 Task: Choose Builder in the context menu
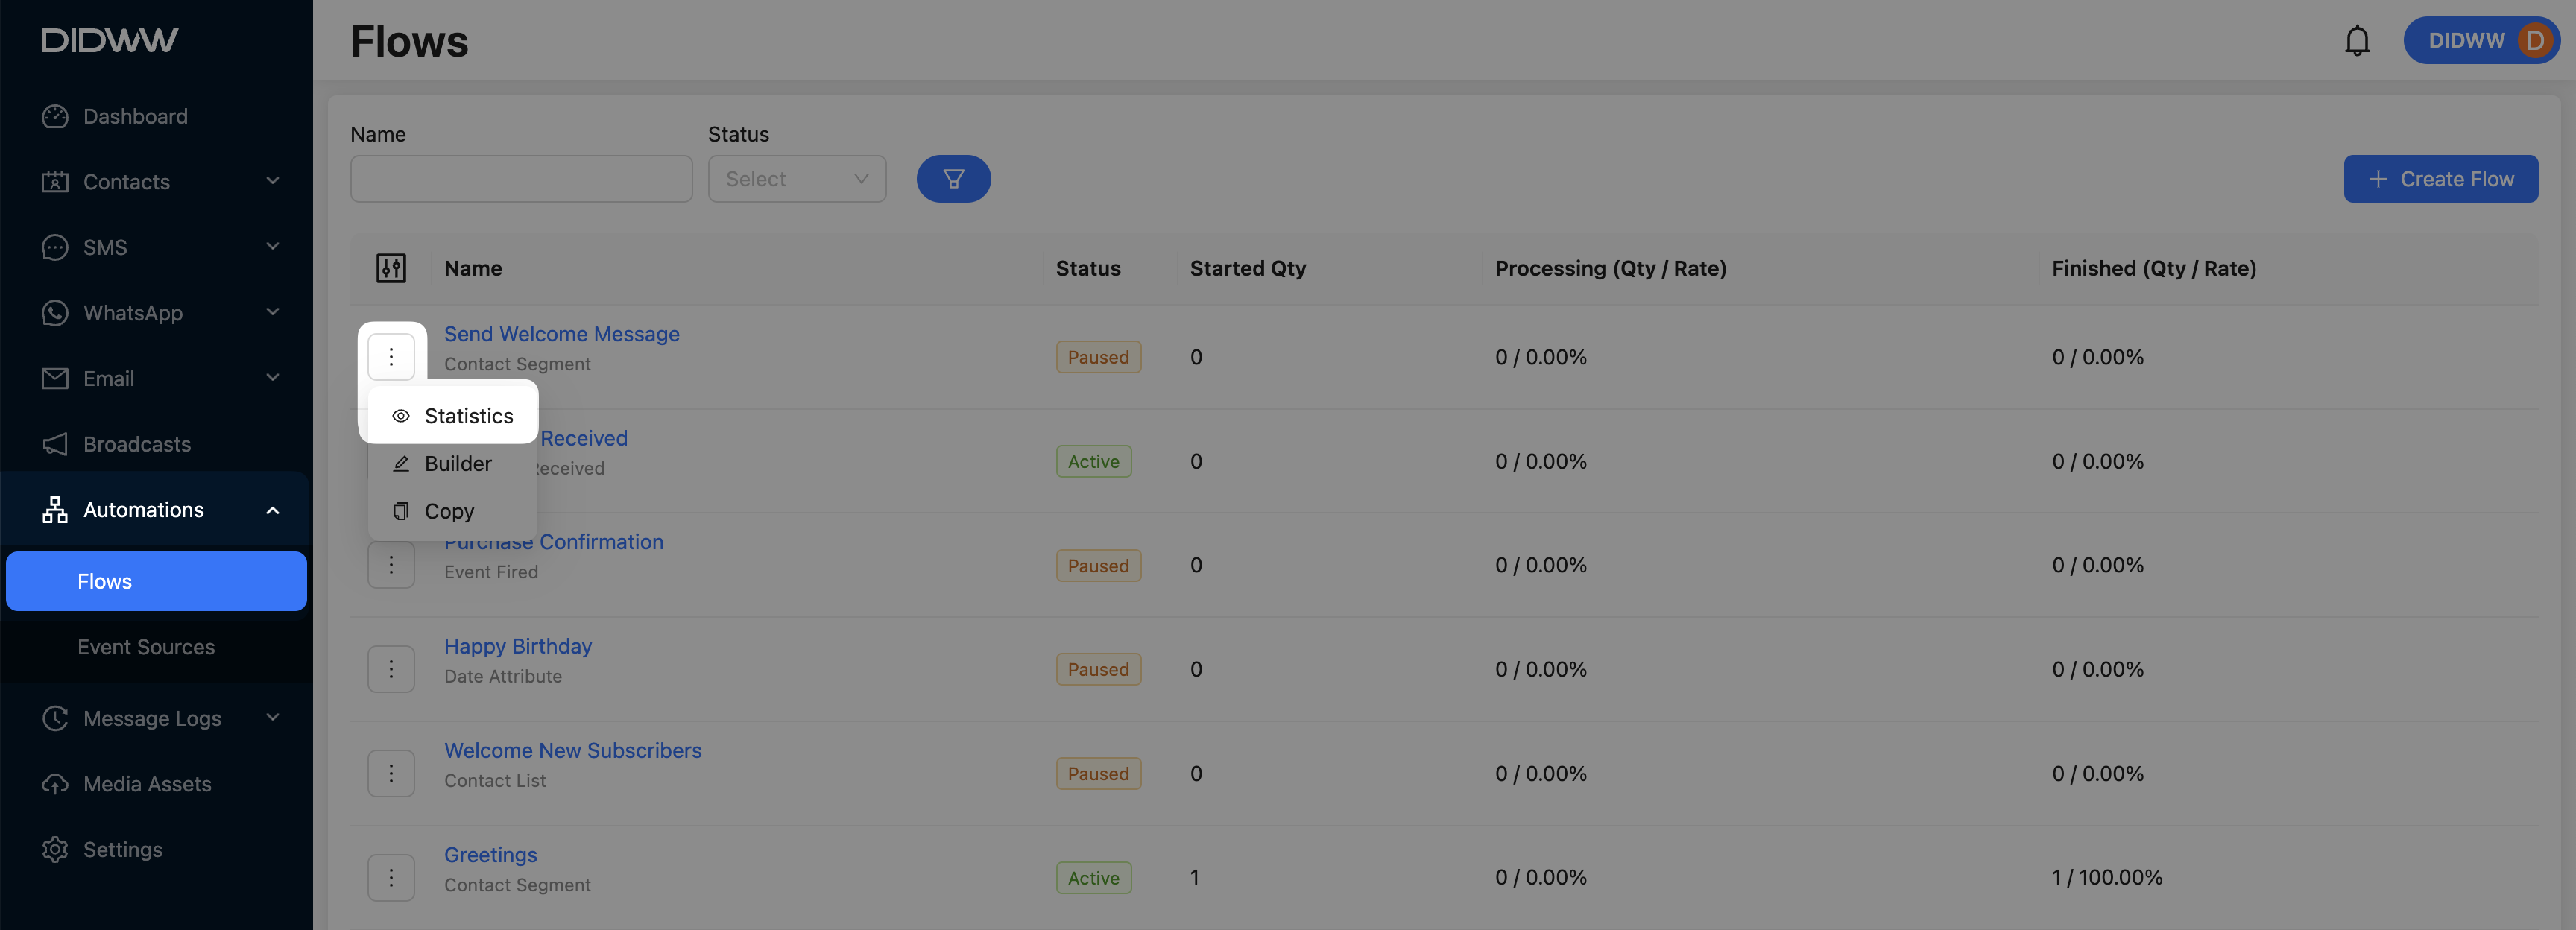tap(457, 464)
